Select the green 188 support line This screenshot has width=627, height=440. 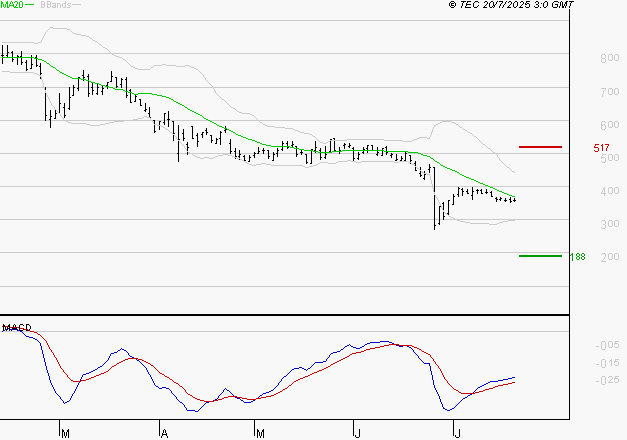tap(540, 256)
